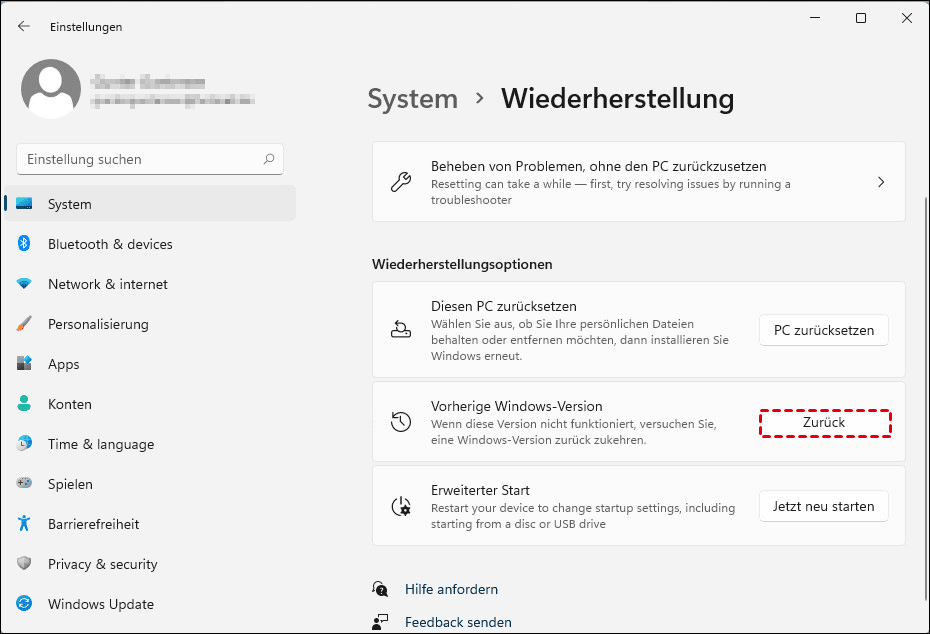Click the user profile avatar

51,89
